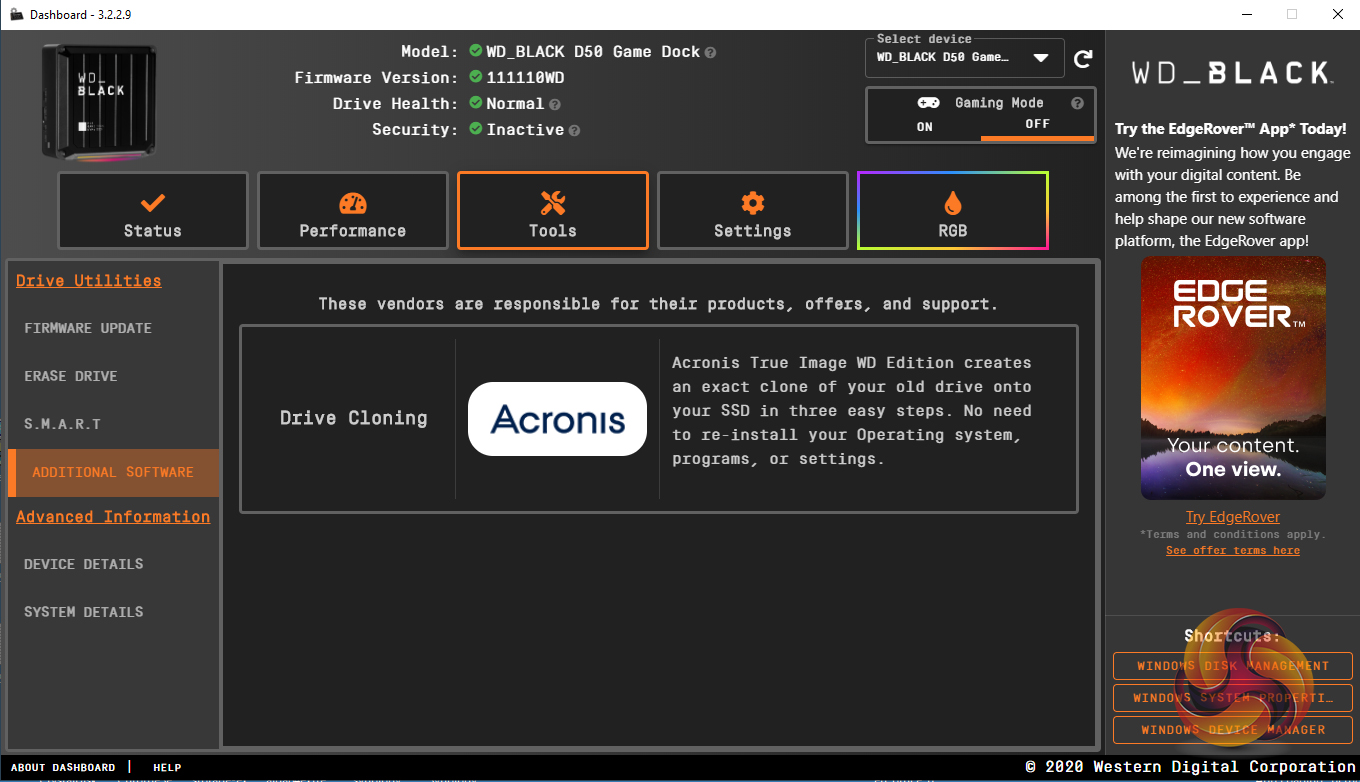Screen dimensions: 1360x782
Task: Click the WD_BLACK logo in side panel
Action: coord(1231,73)
